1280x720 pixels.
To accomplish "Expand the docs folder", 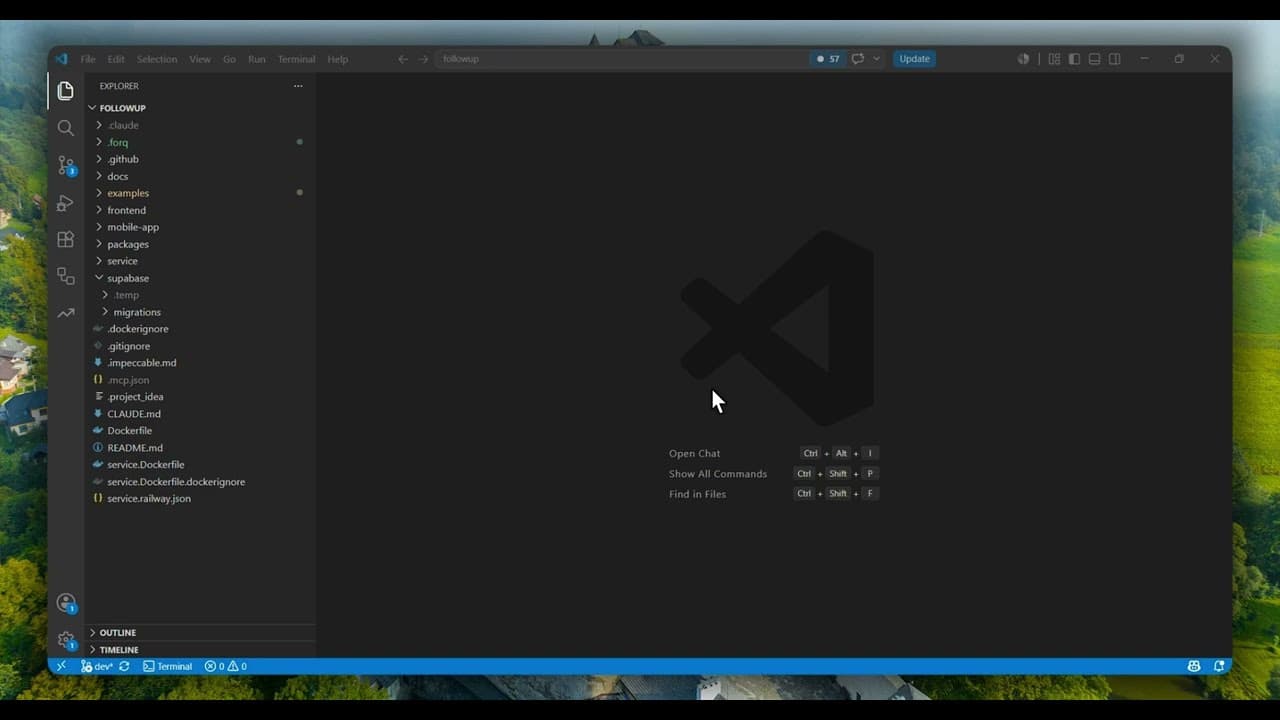I will point(99,176).
